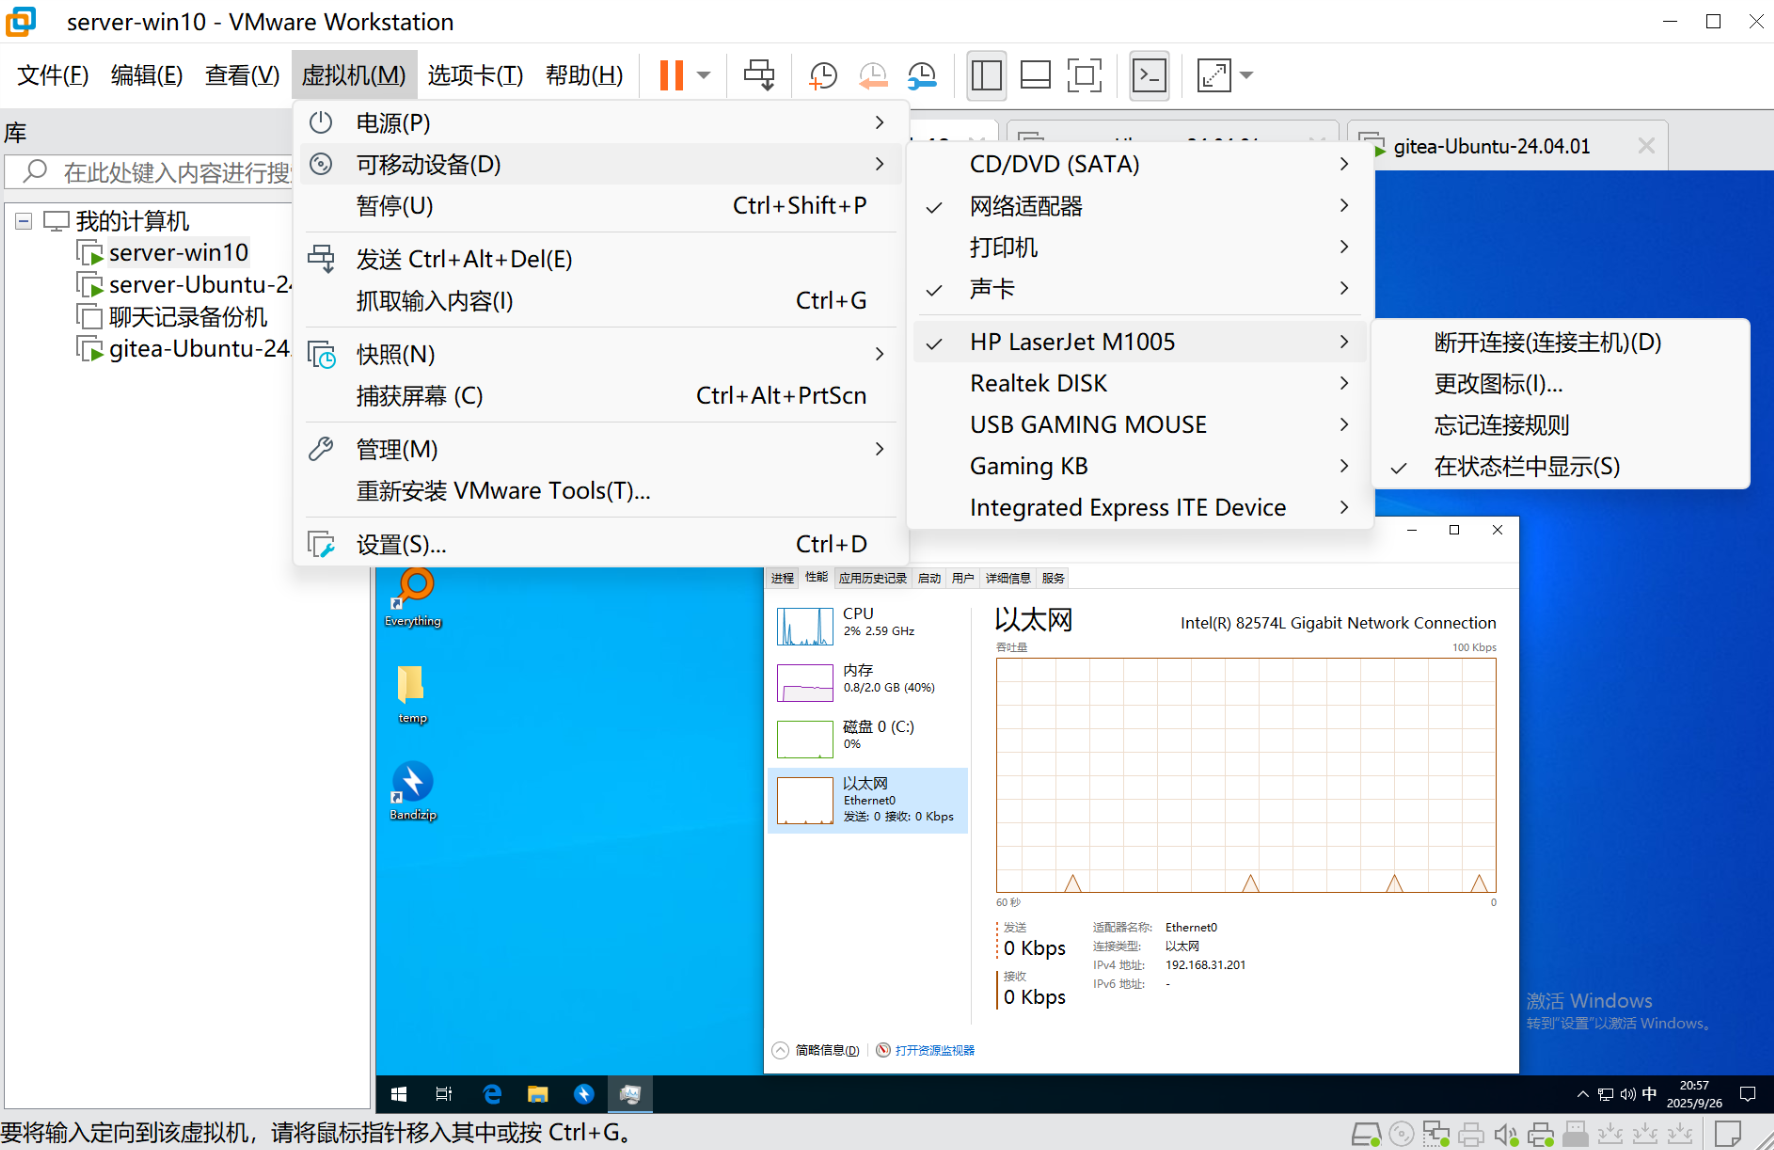The height and width of the screenshot is (1150, 1774).
Task: Open the 选项卡 menu
Action: tap(475, 75)
